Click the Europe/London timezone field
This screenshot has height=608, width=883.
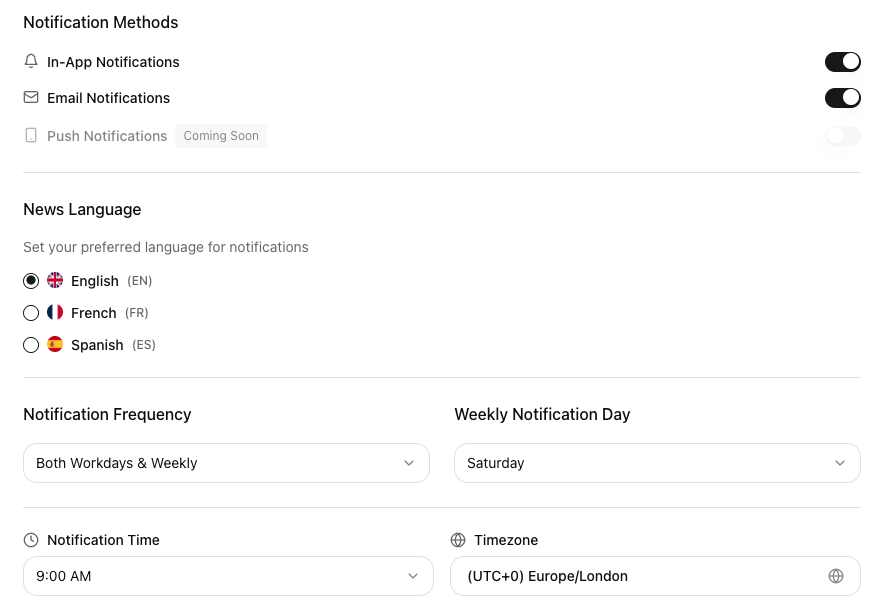point(640,576)
